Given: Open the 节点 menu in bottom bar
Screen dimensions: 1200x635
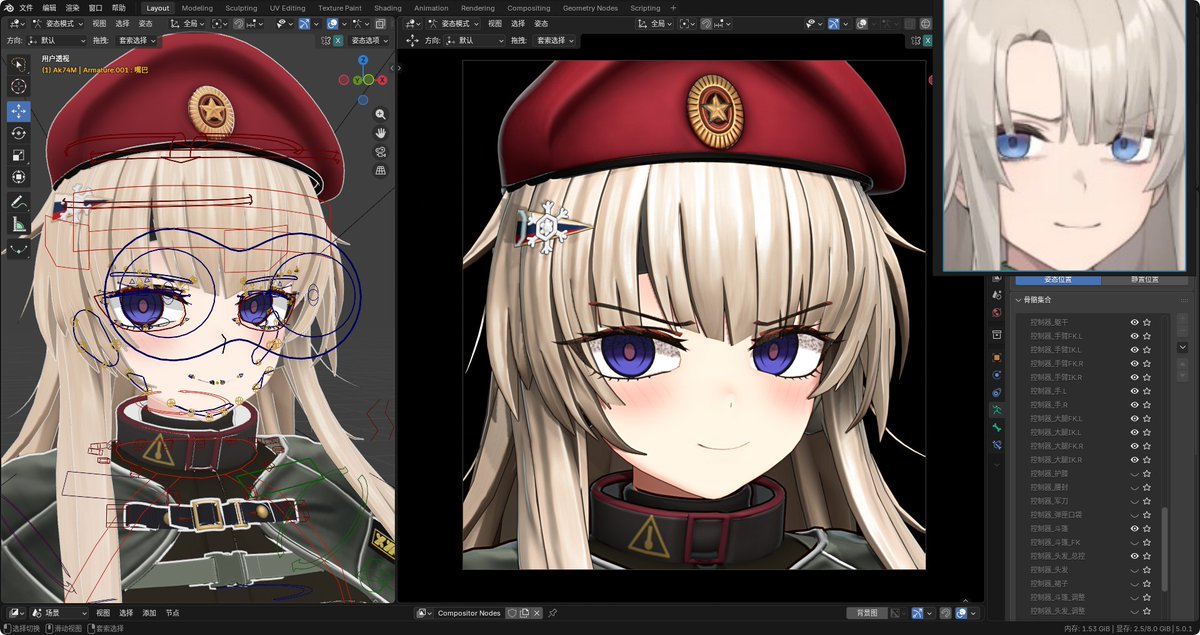Looking at the screenshot, I should [172, 613].
